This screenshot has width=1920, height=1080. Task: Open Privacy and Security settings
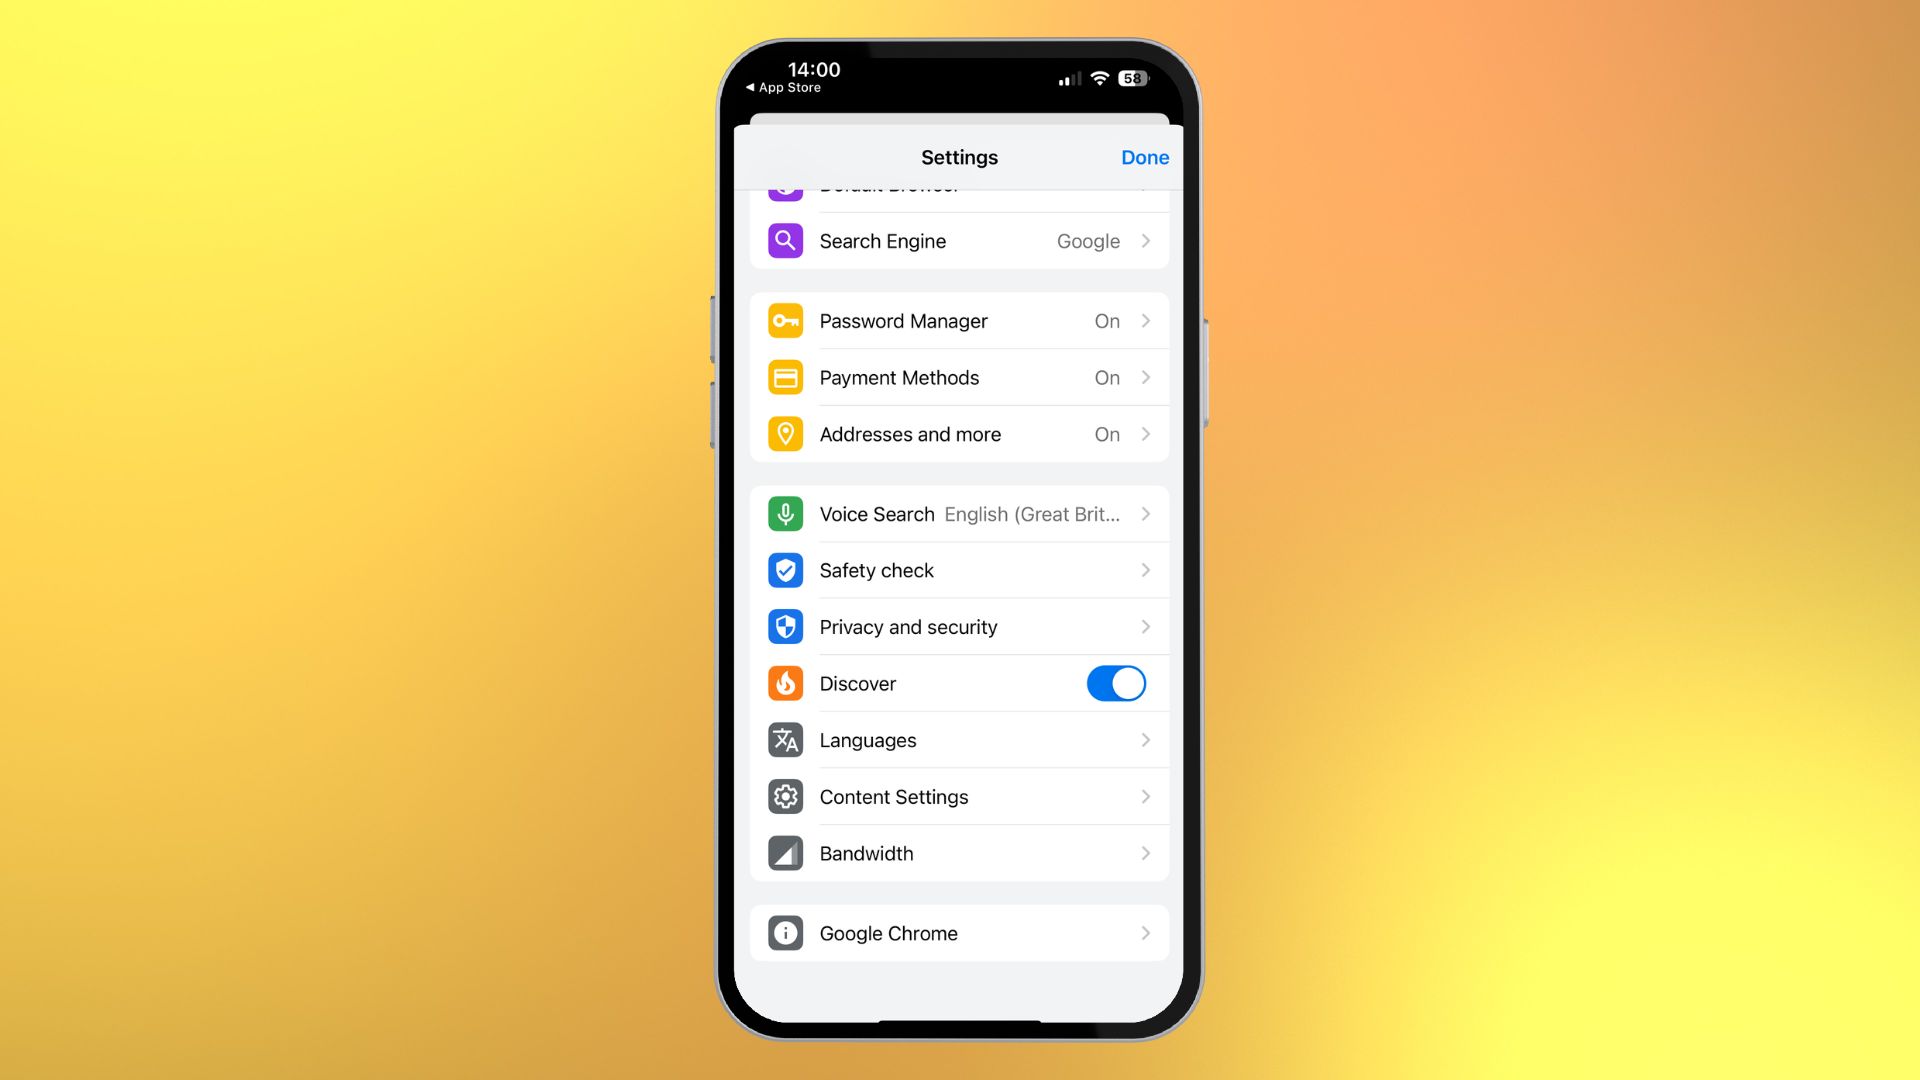pos(959,626)
